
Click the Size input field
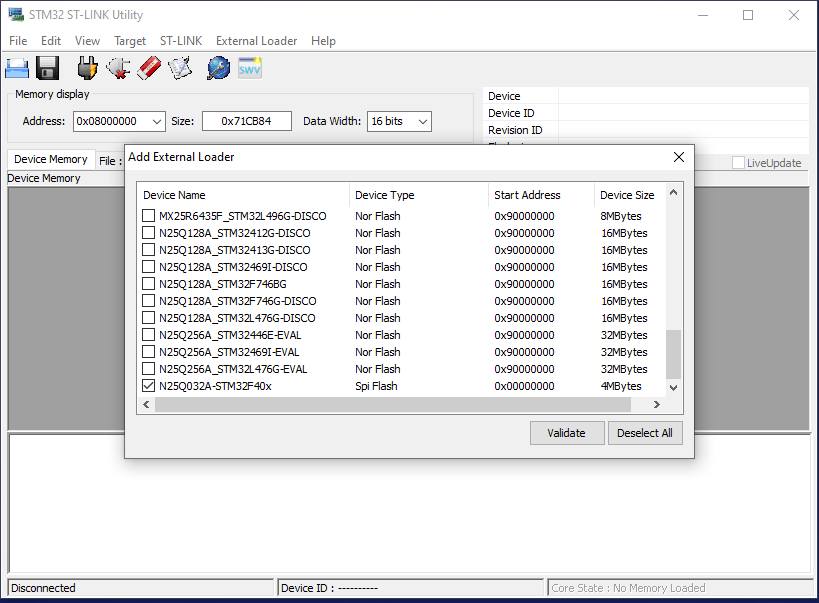click(247, 121)
